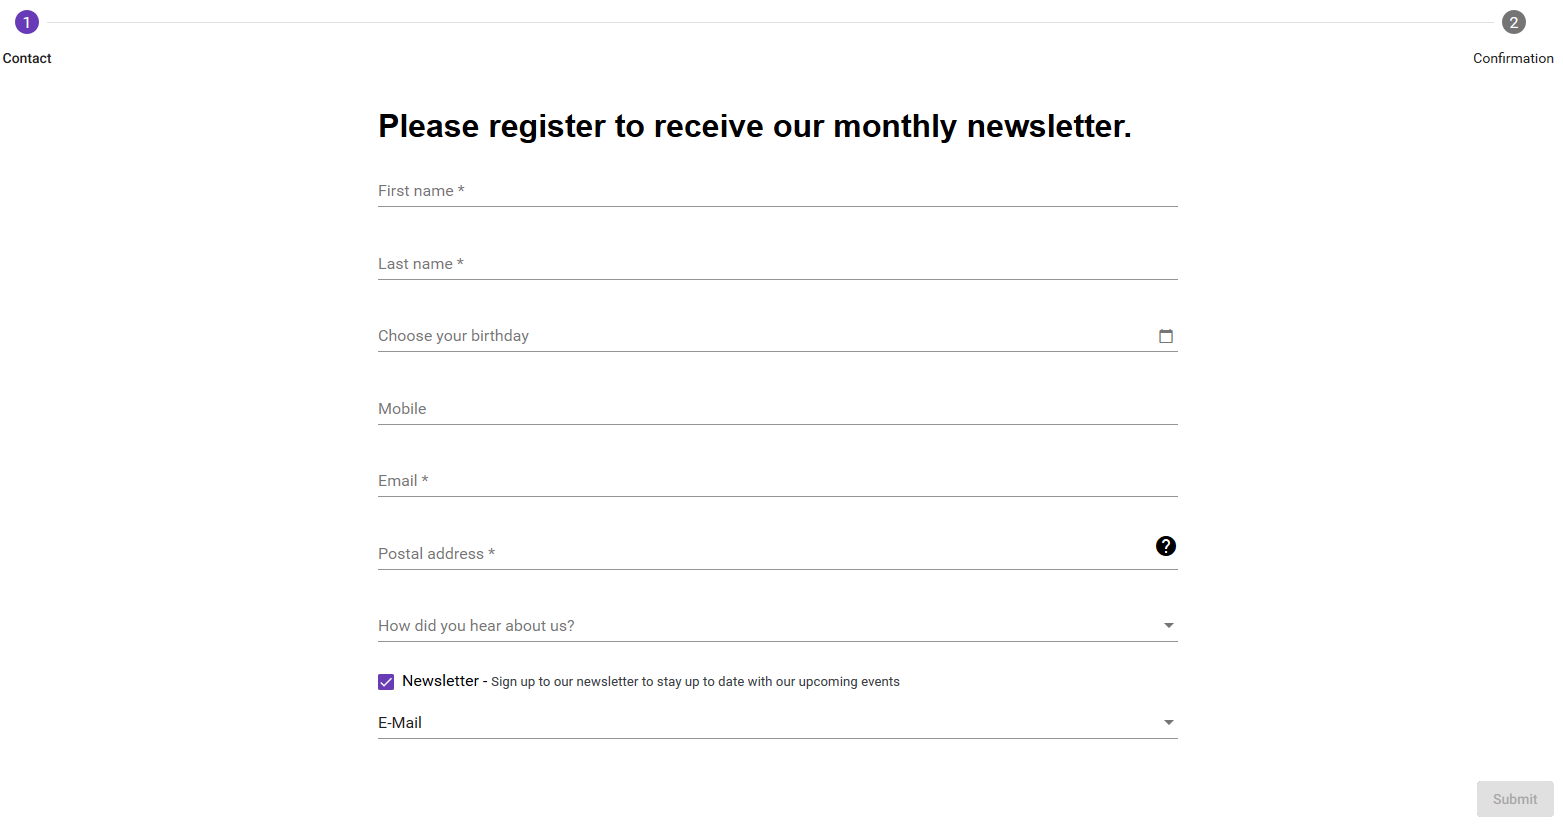Go to the Confirmation step label
This screenshot has height=824, width=1563.
point(1513,58)
